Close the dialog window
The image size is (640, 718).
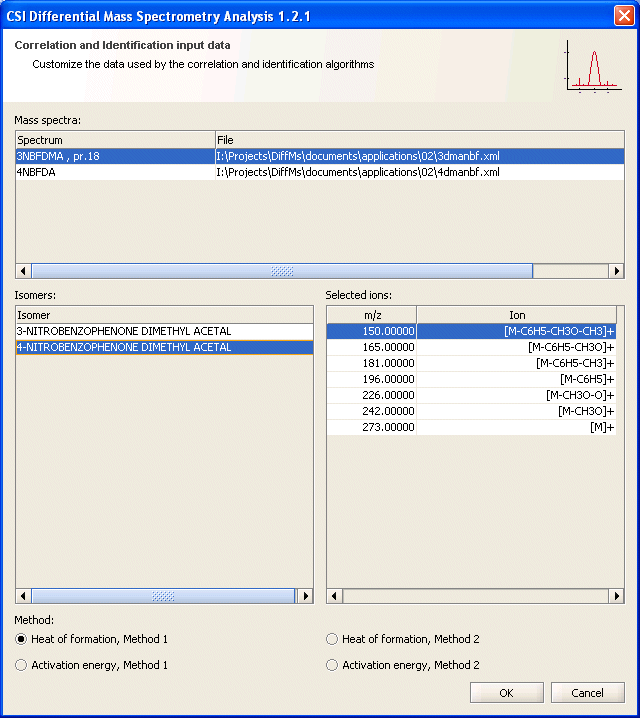coord(622,14)
